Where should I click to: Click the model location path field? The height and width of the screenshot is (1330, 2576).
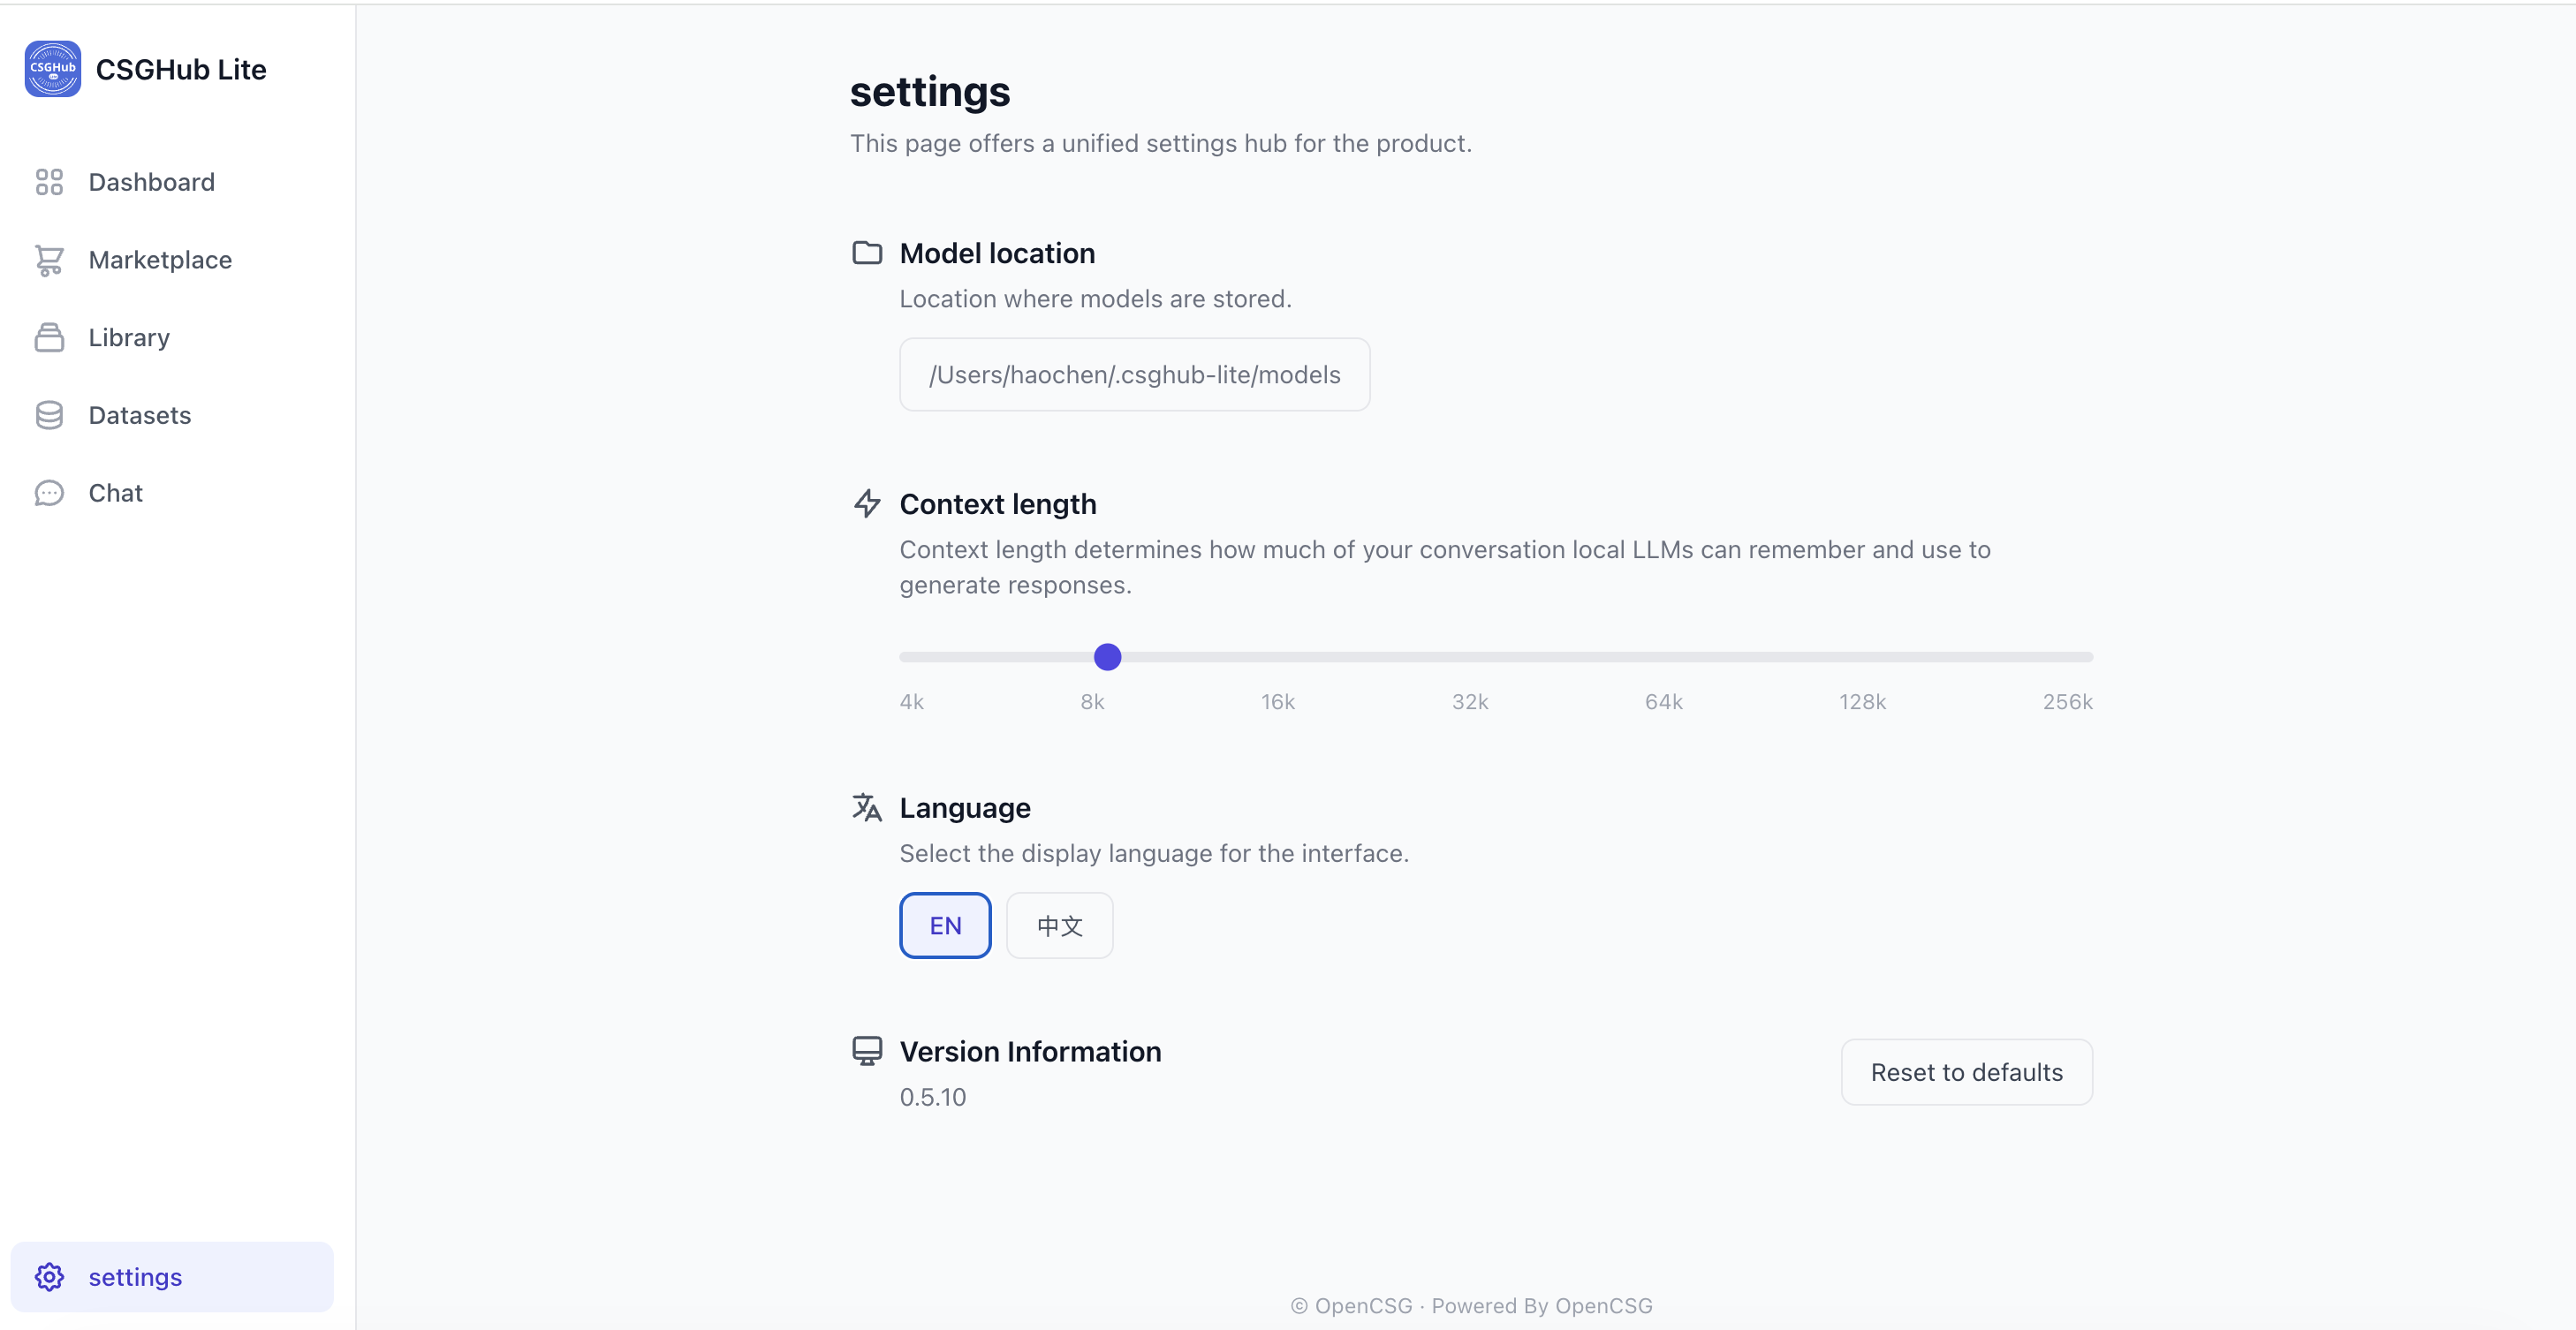pos(1134,375)
